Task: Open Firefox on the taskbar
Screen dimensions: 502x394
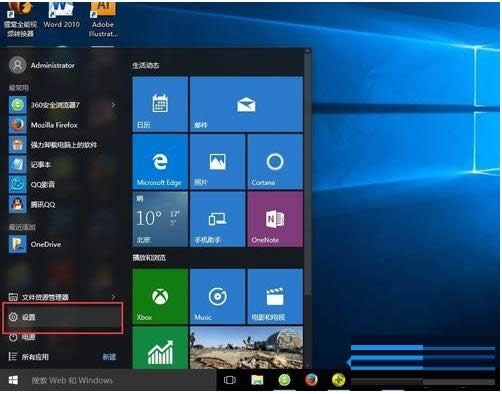Action: pos(311,380)
